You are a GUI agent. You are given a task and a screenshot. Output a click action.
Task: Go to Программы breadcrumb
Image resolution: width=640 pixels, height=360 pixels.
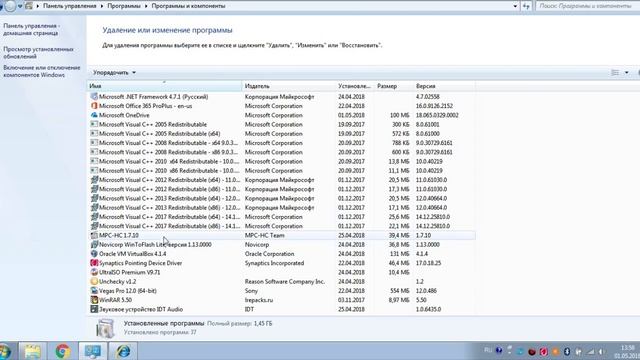[x=124, y=6]
